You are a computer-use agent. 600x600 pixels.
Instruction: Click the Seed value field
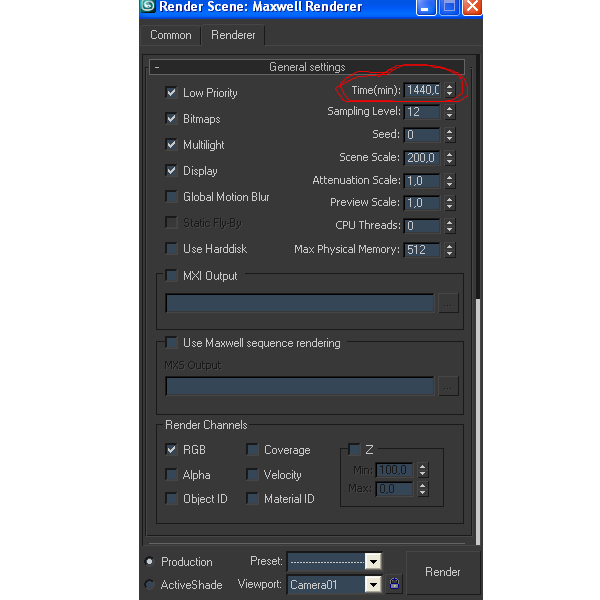[x=422, y=135]
